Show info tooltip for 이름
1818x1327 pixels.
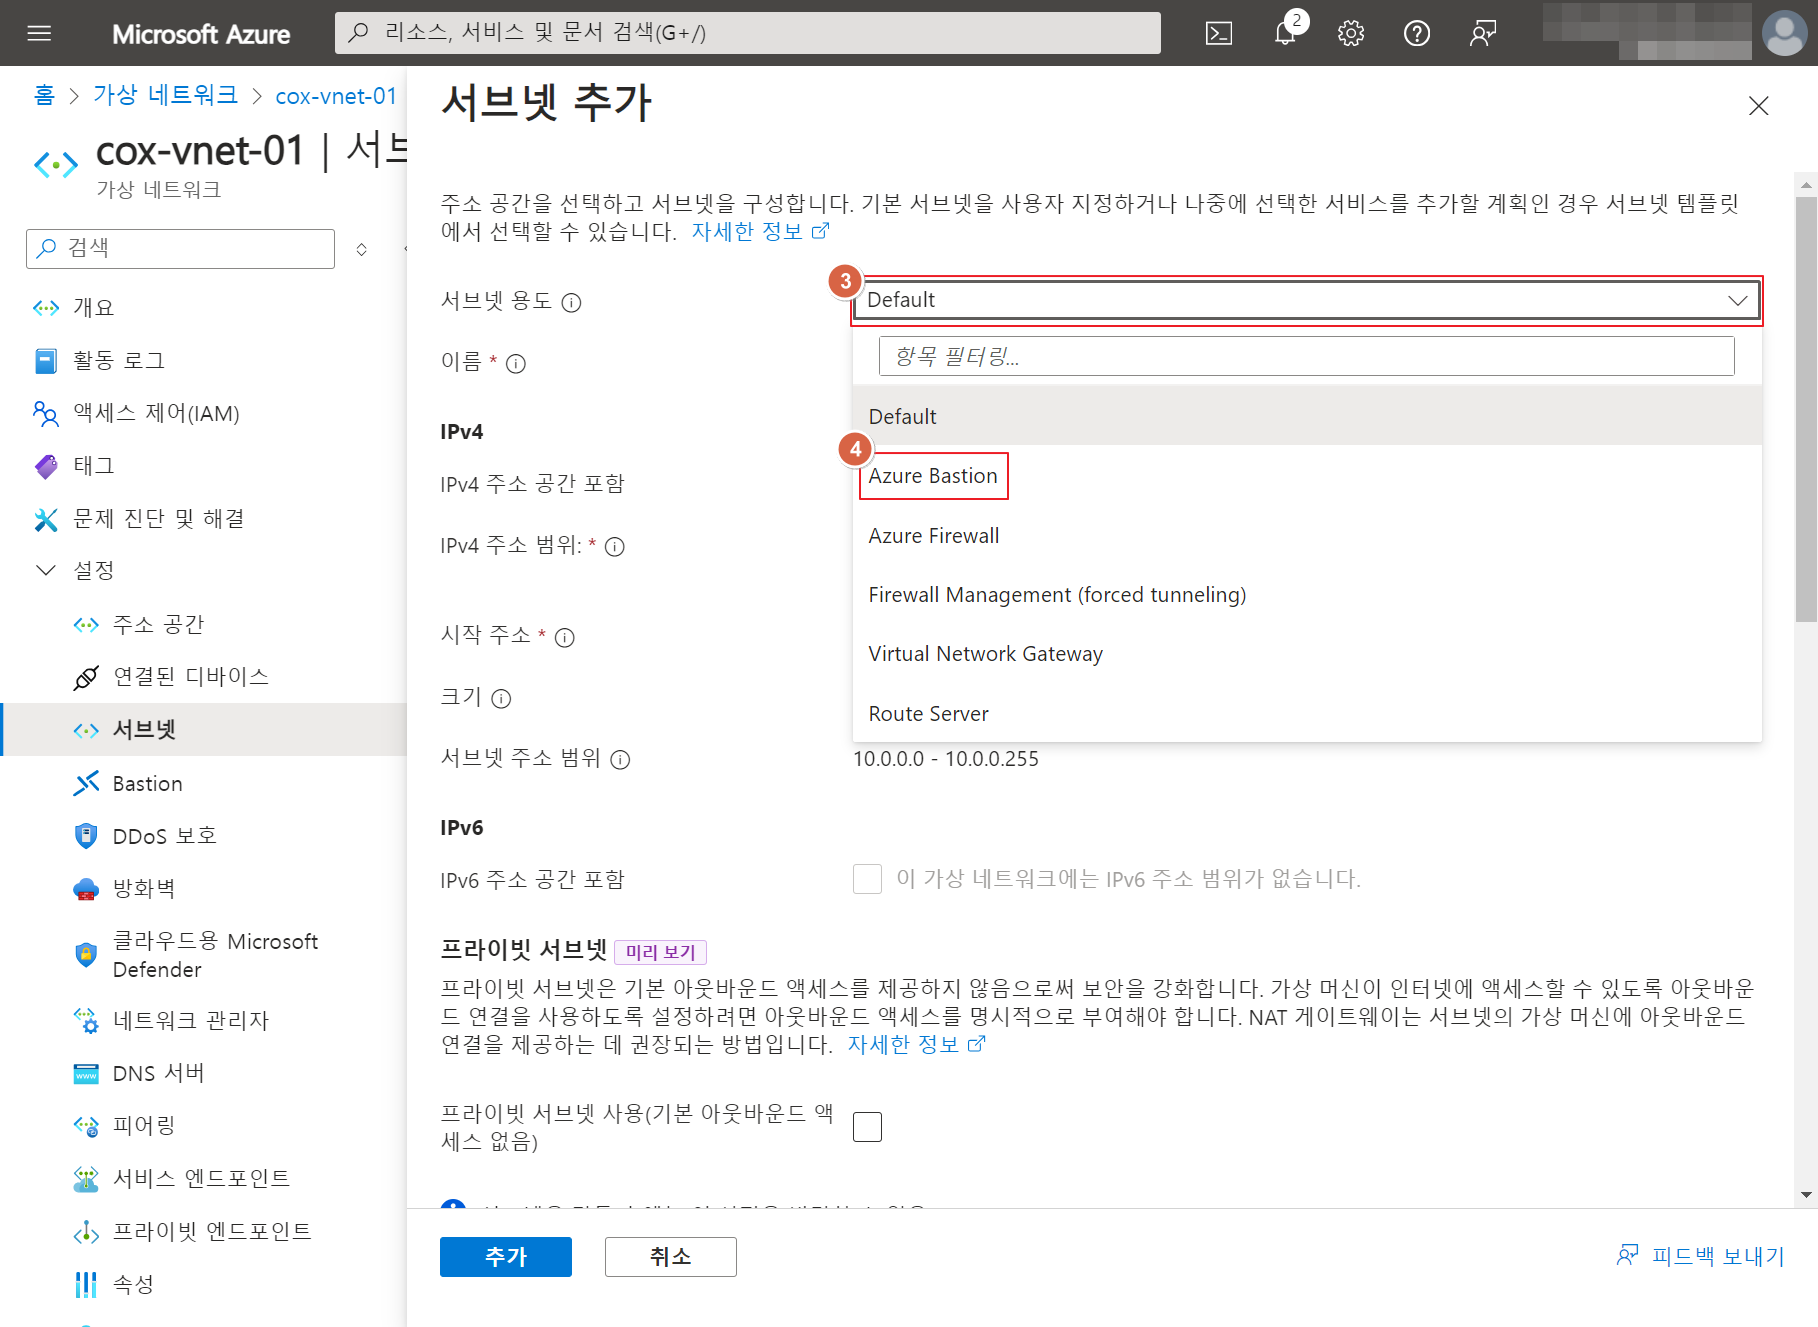tap(516, 364)
